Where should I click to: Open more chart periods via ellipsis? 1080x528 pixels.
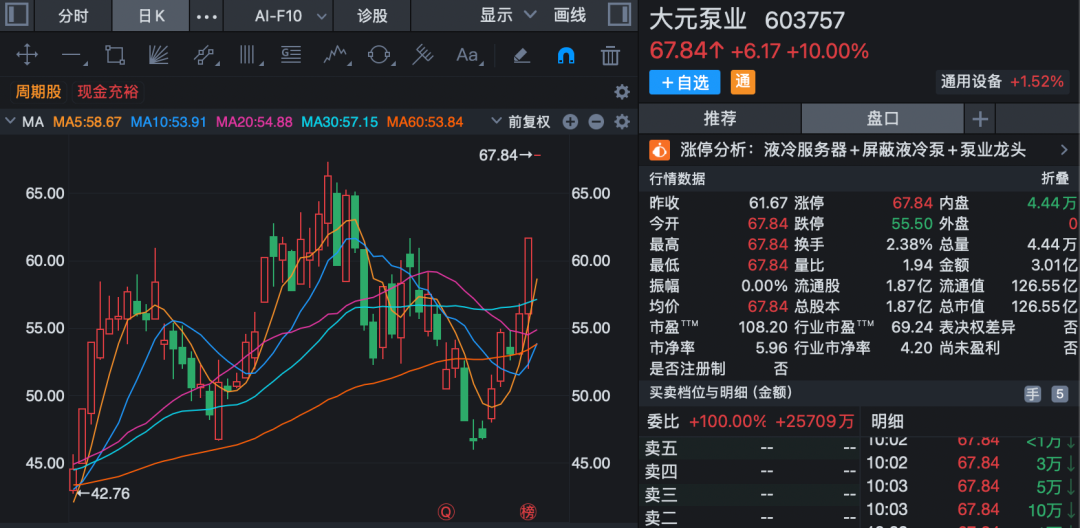click(x=207, y=16)
